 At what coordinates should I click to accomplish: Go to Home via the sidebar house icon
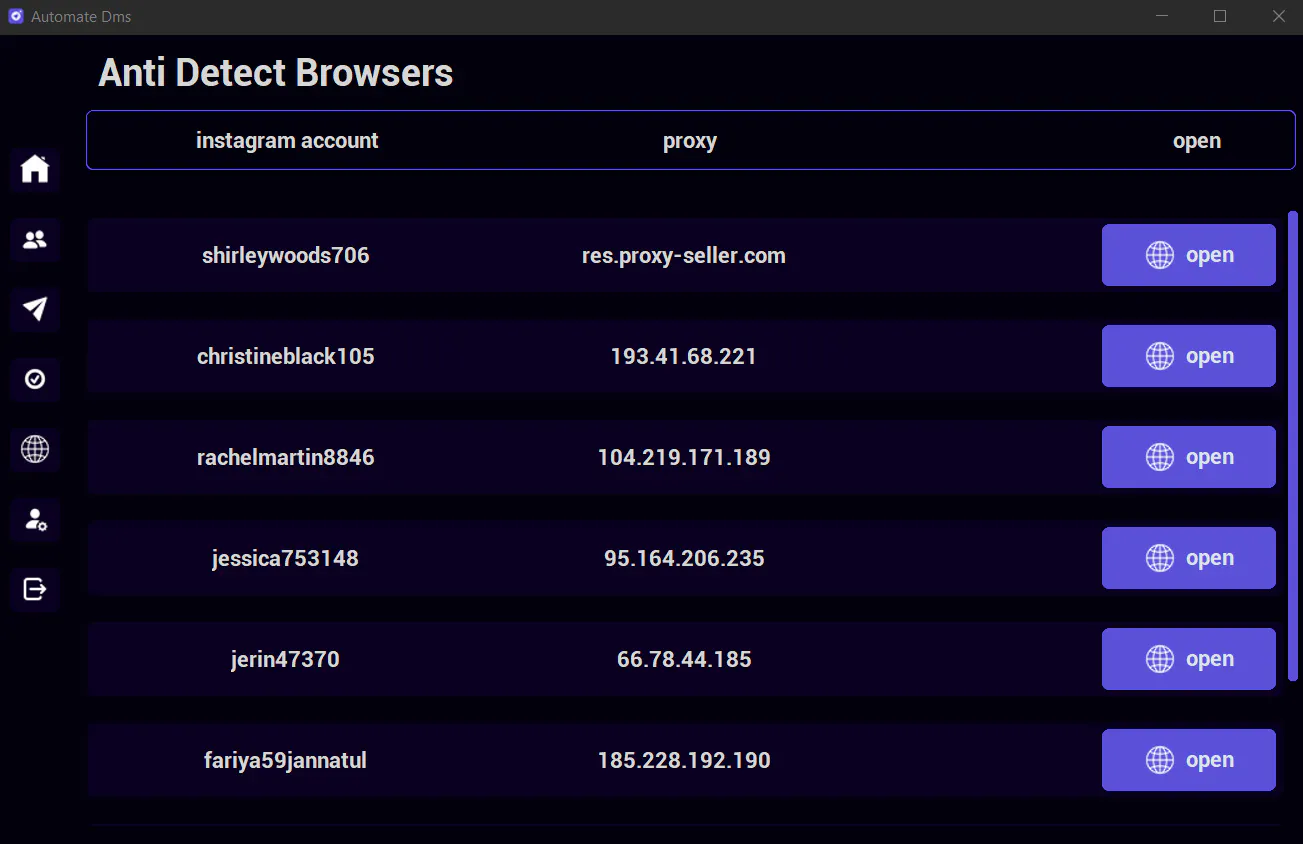coord(35,169)
